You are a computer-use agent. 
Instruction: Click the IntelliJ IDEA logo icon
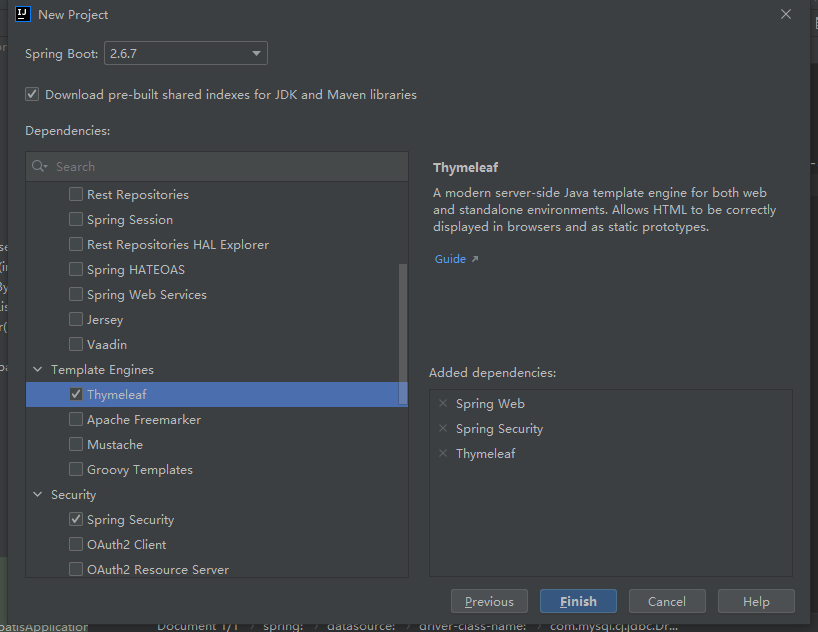pos(23,14)
